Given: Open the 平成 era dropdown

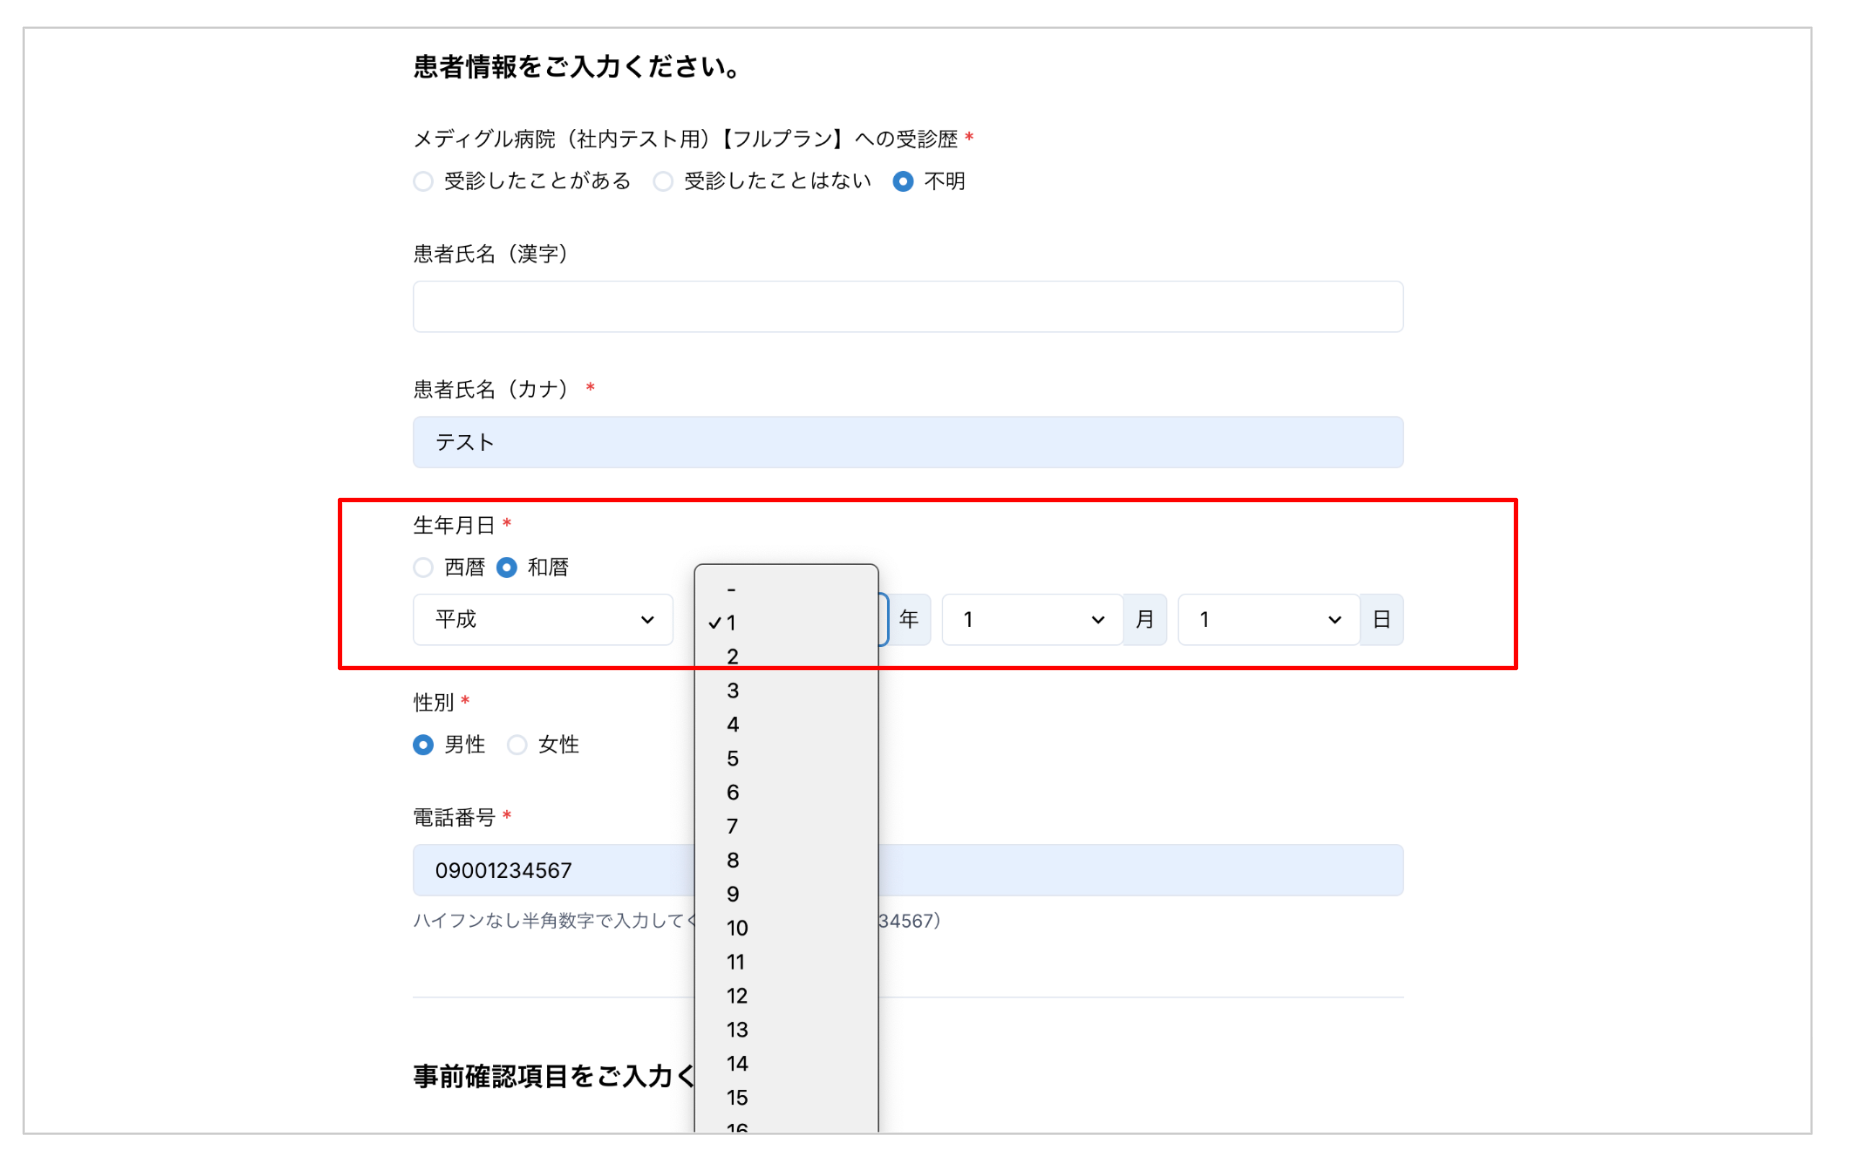Looking at the screenshot, I should click(543, 620).
